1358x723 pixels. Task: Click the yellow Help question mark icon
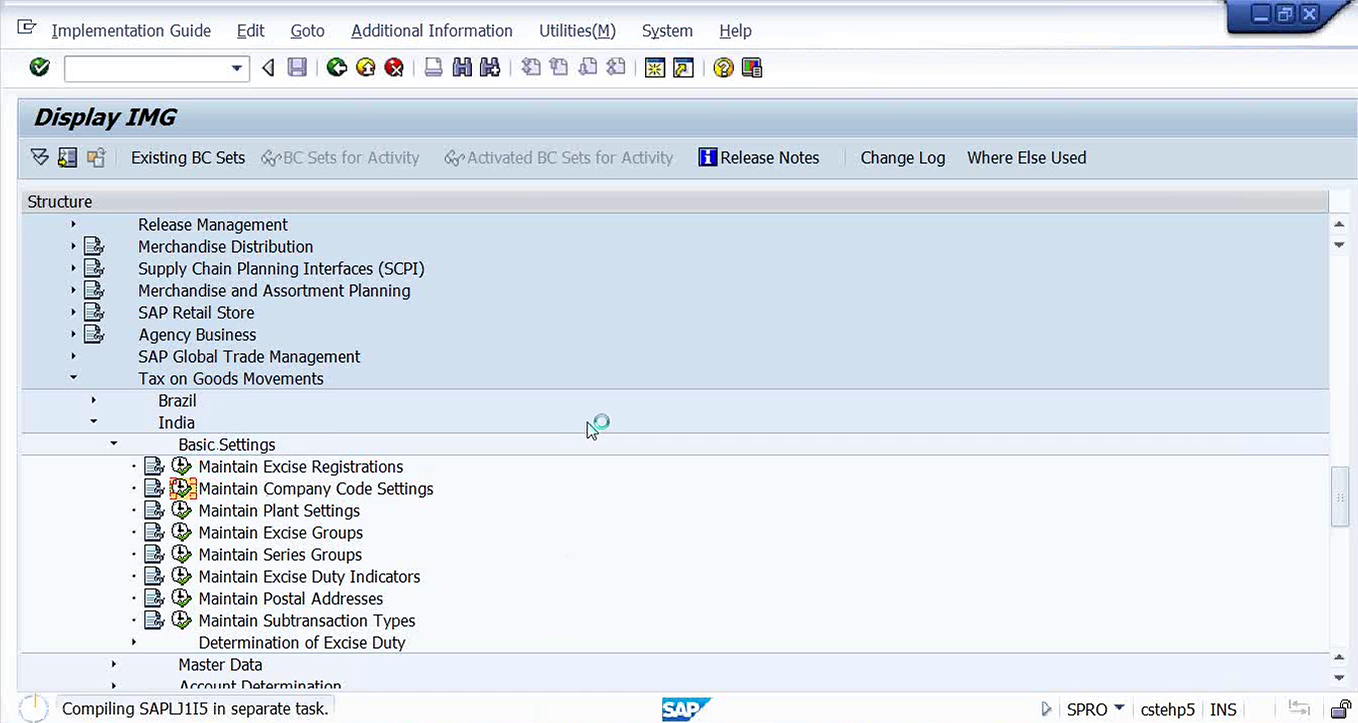pyautogui.click(x=723, y=68)
